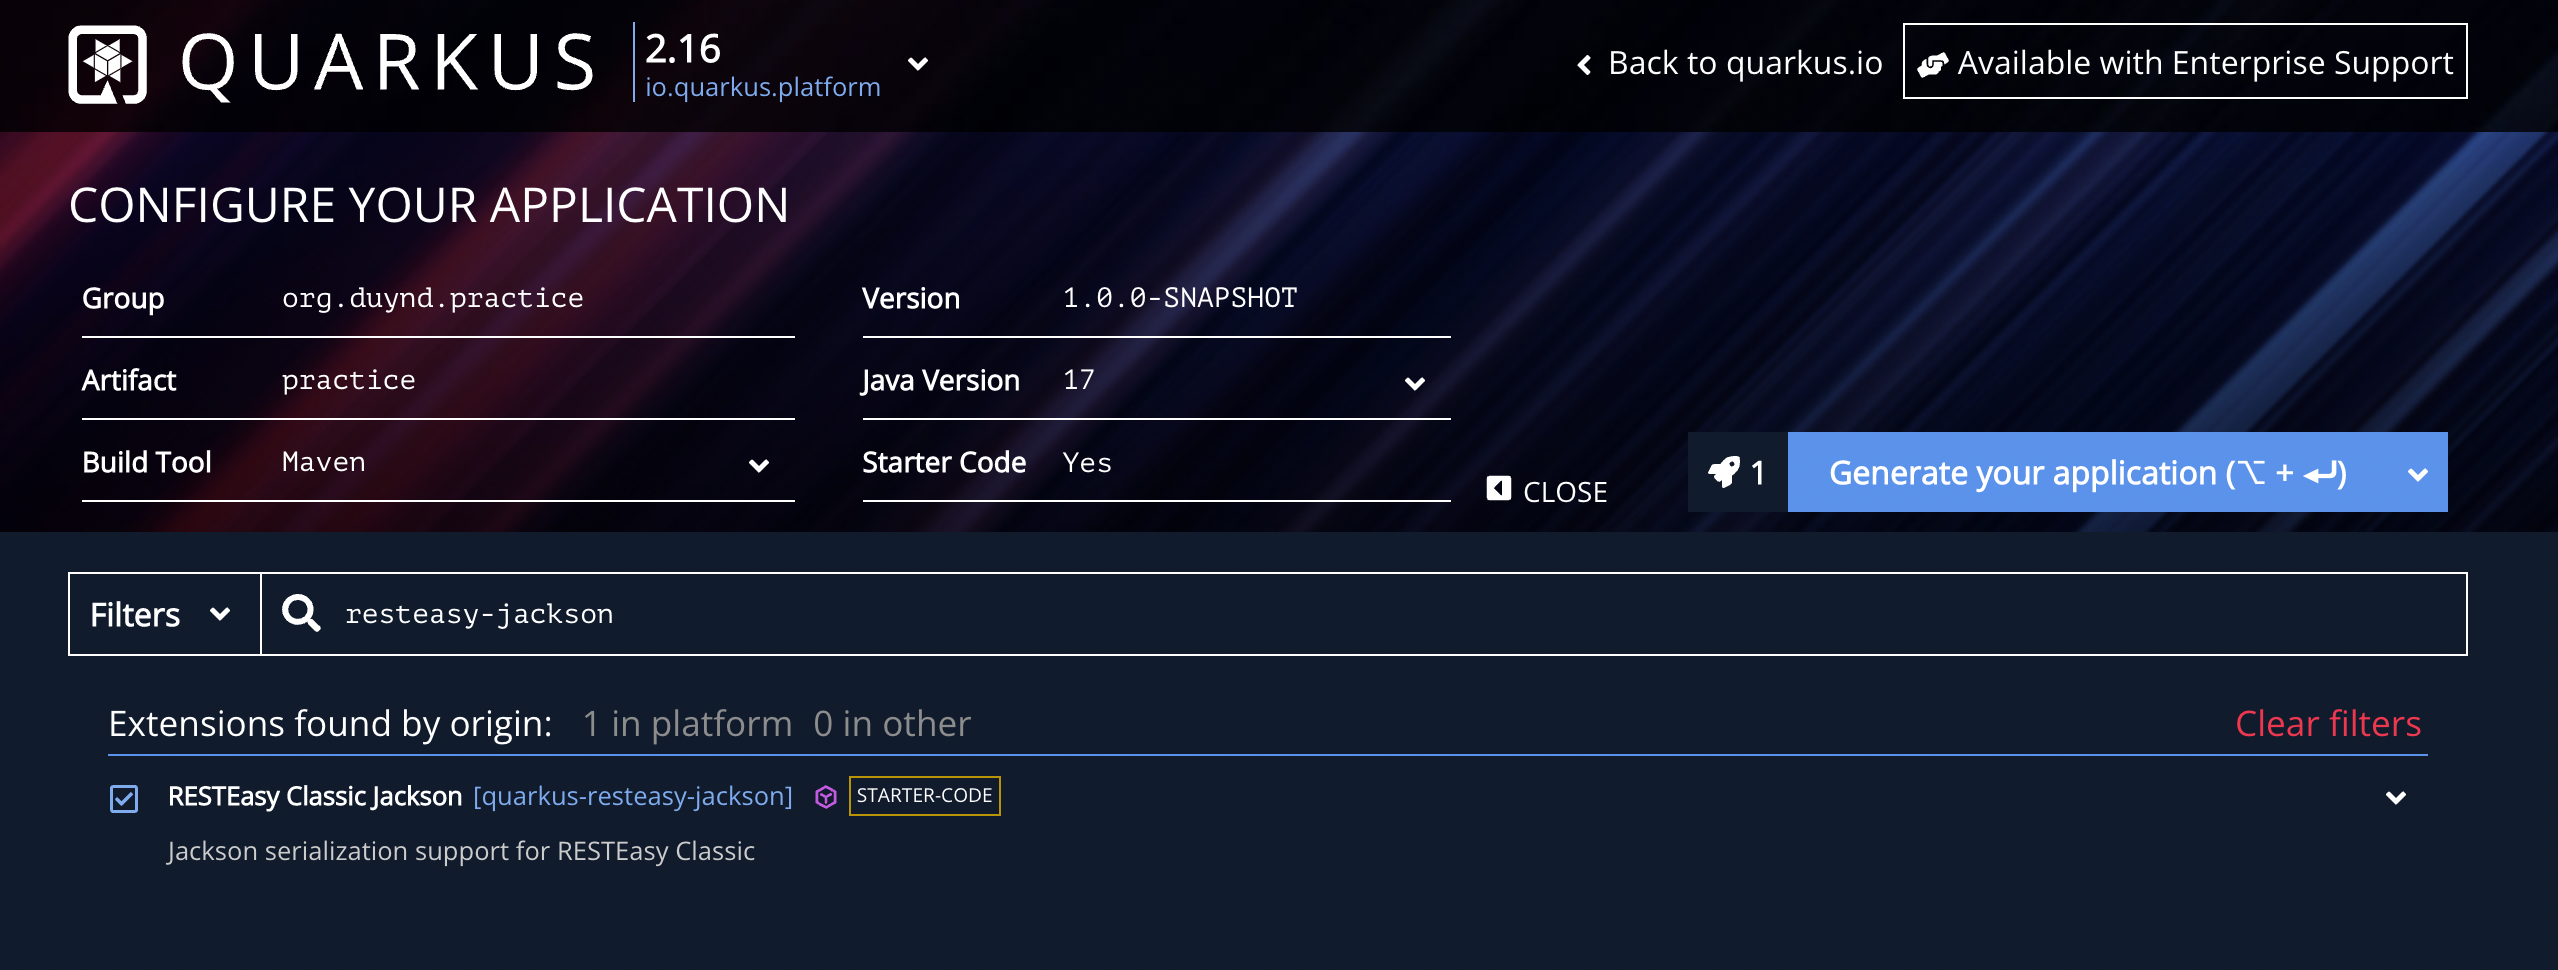This screenshot has width=2558, height=970.
Task: Click the Quarkus cube logo icon
Action: pyautogui.click(x=108, y=64)
